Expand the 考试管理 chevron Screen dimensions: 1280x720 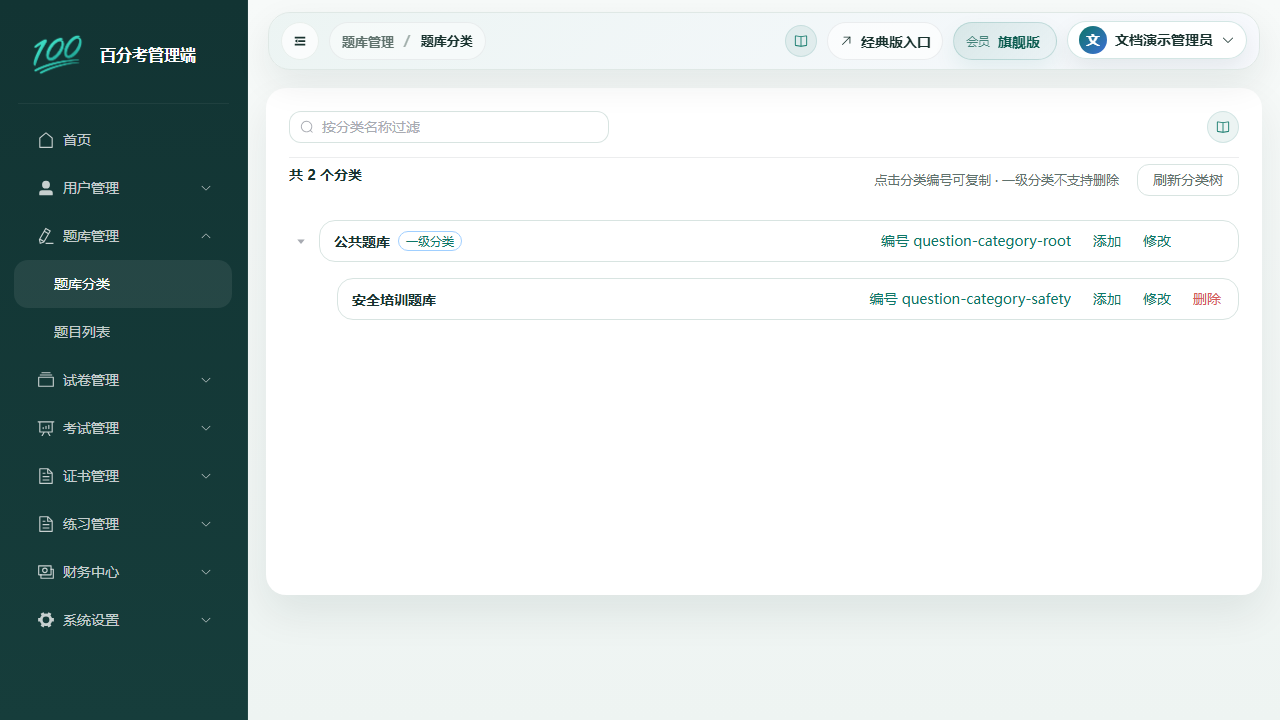(206, 428)
